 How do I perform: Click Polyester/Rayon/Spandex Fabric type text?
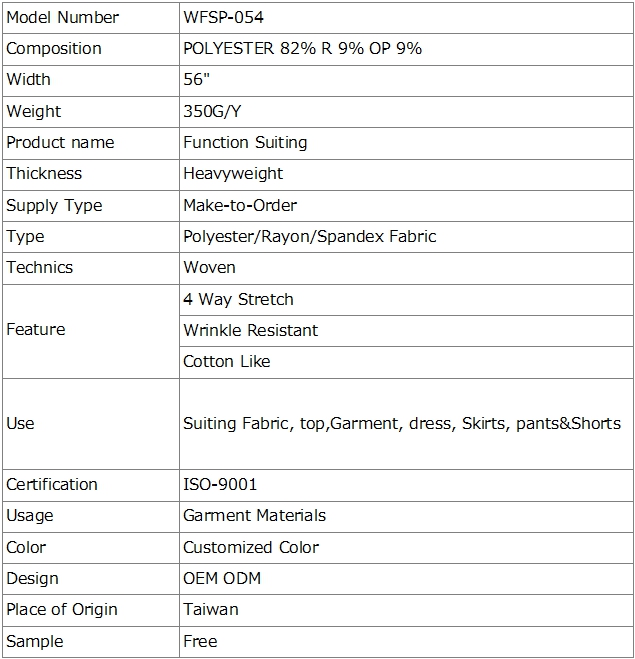pos(309,237)
